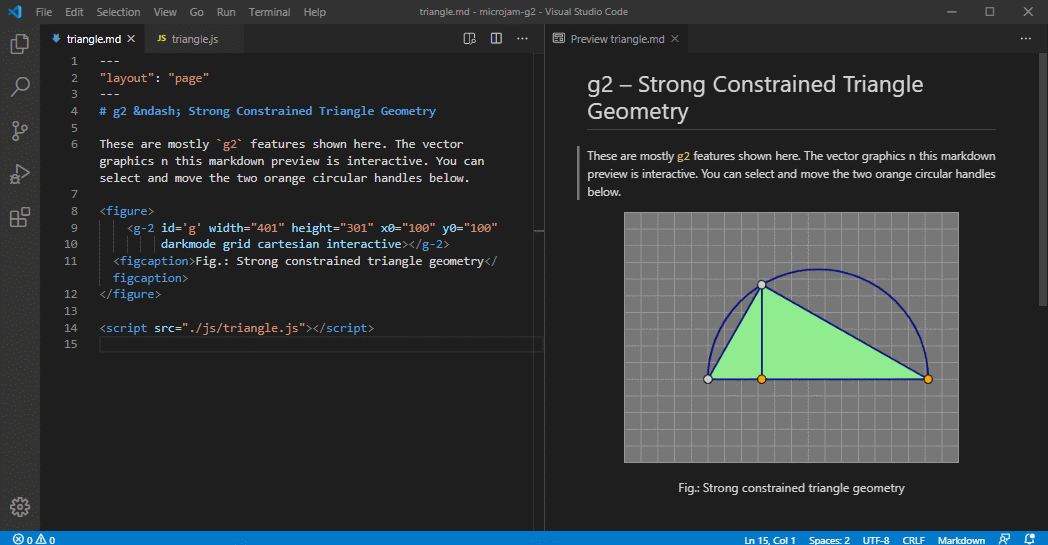Click the figcaption text in the preview
This screenshot has width=1048, height=545.
pyautogui.click(x=791, y=488)
